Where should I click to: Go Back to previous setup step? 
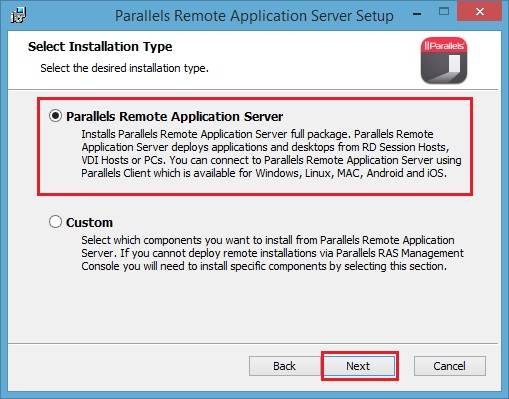[284, 366]
